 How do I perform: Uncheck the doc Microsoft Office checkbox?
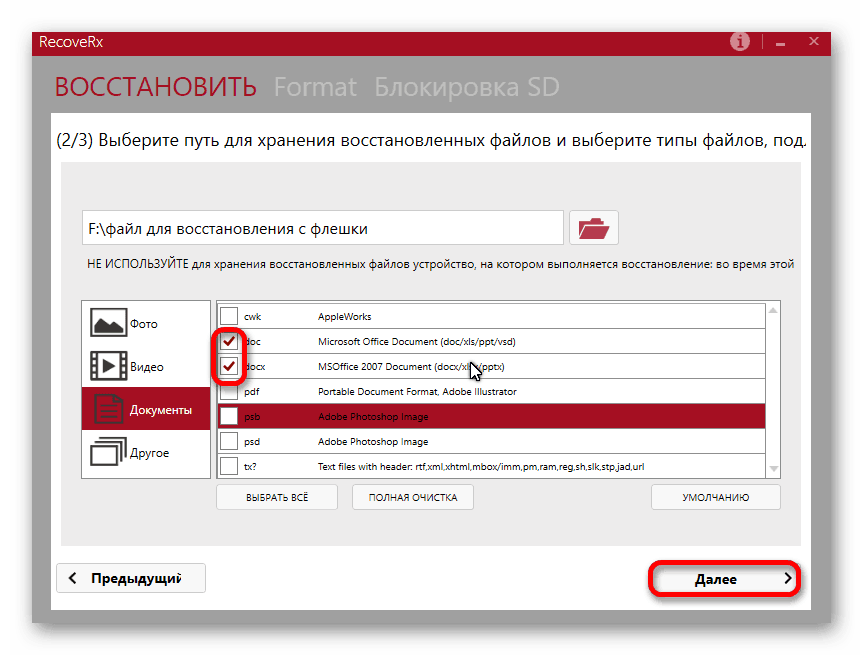click(229, 341)
